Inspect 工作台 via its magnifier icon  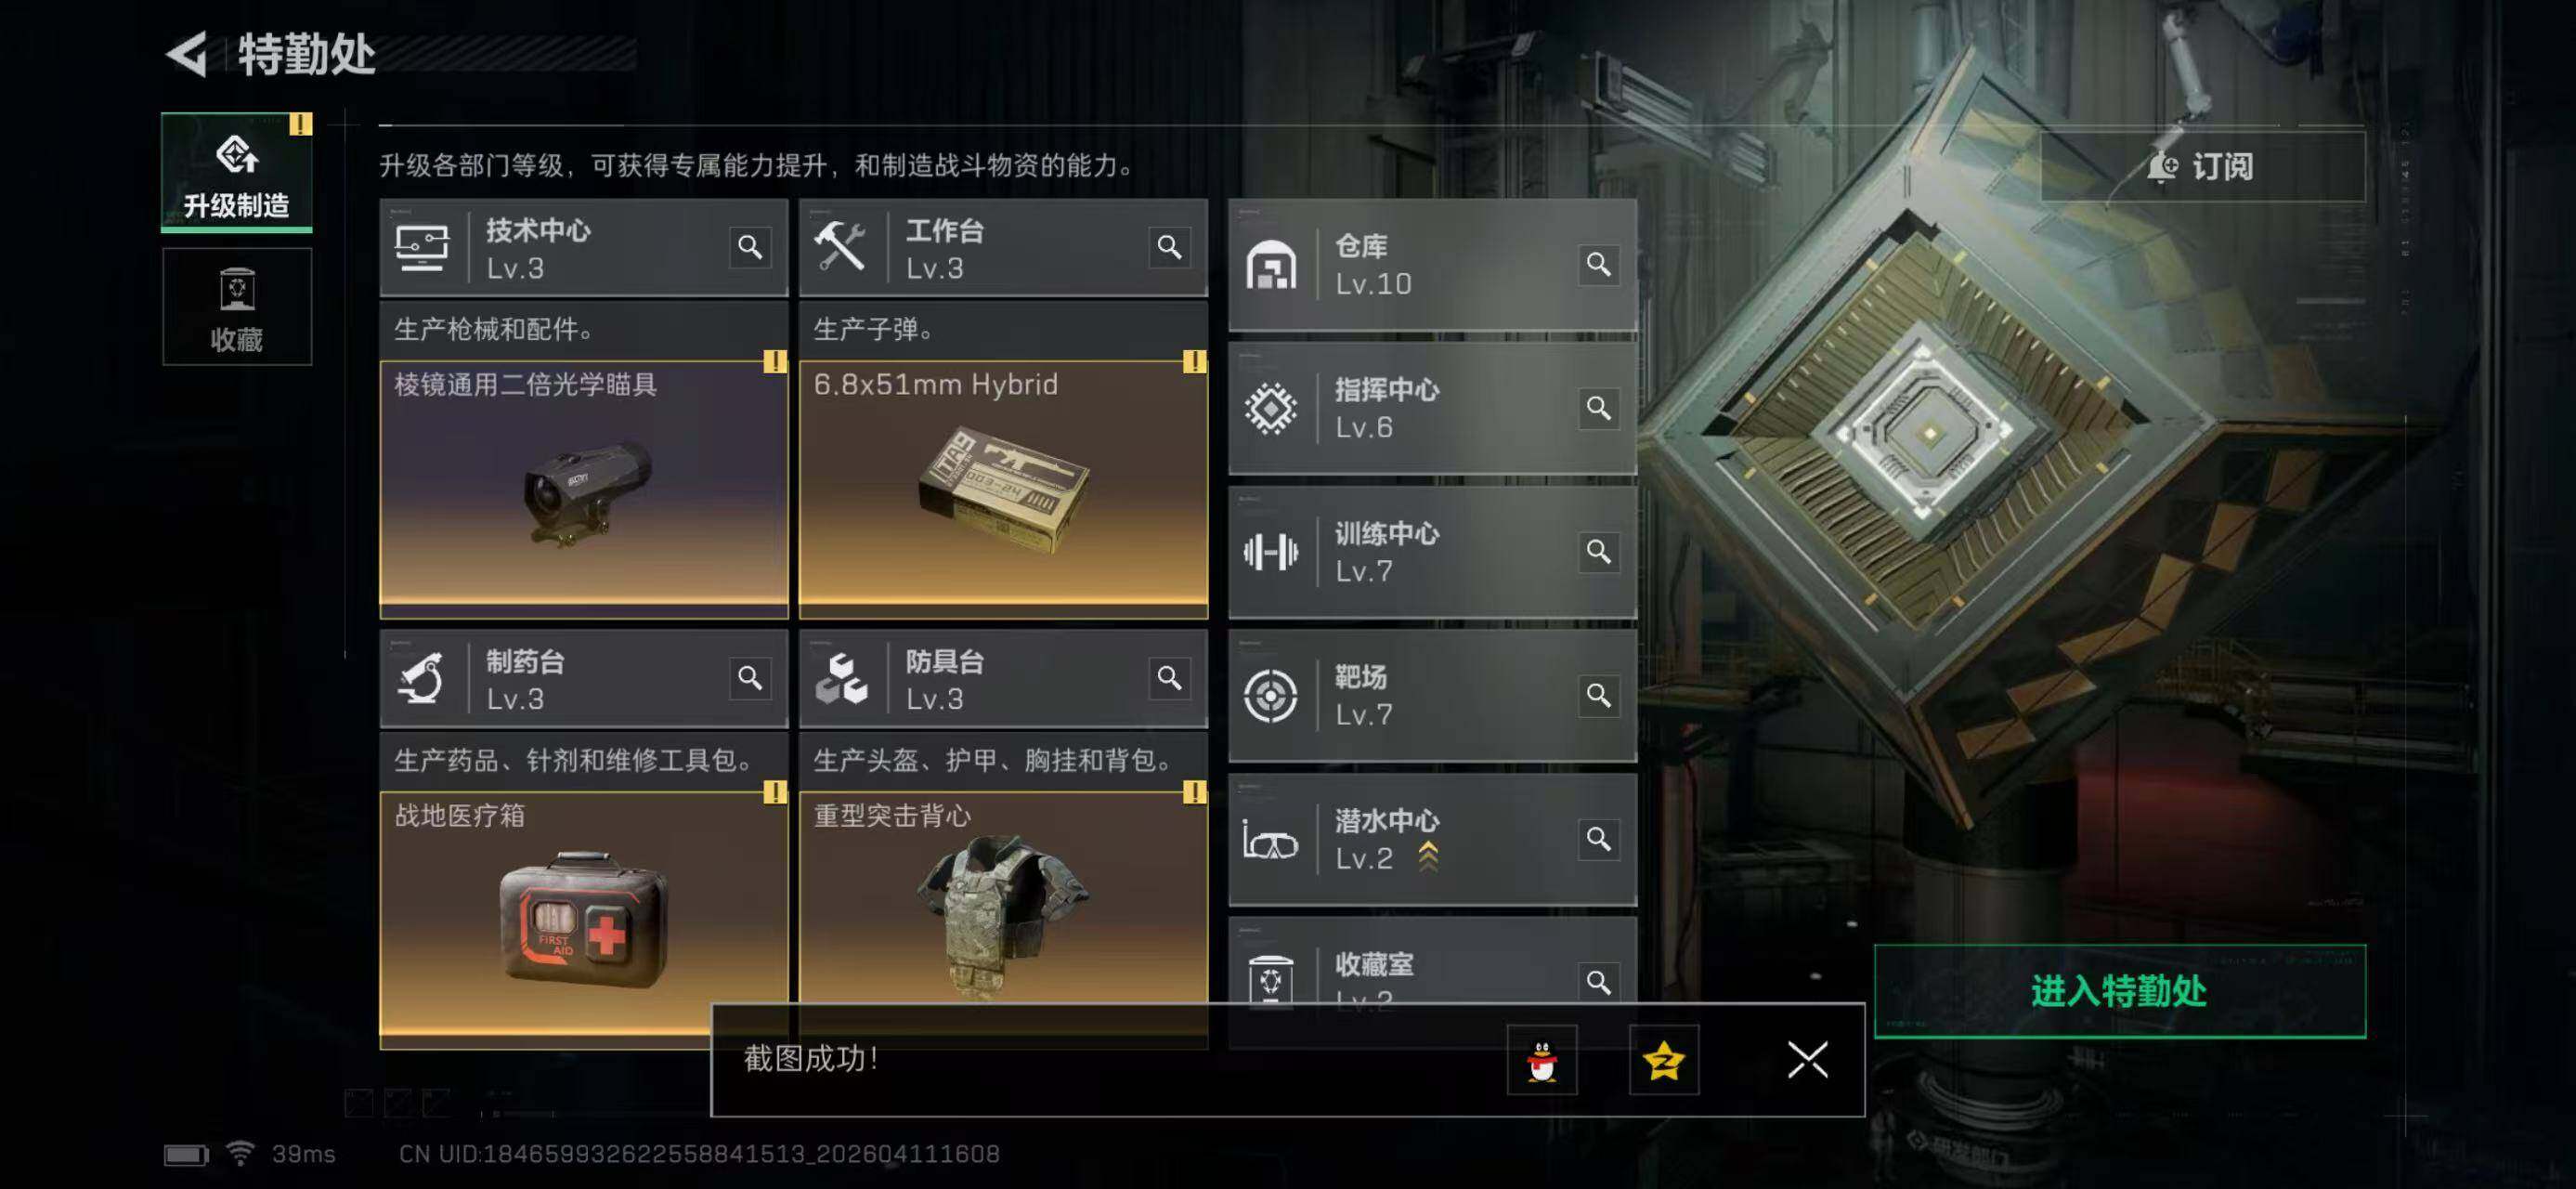1169,247
